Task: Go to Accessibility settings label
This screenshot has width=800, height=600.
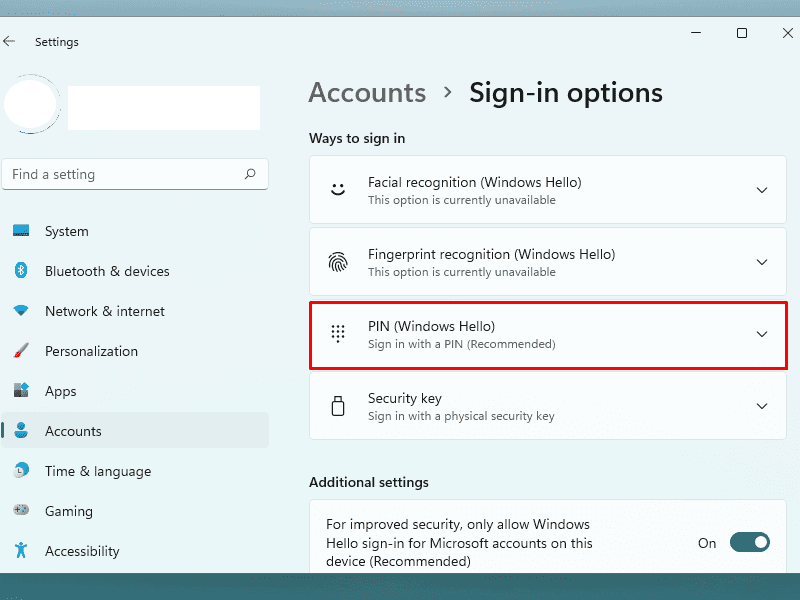Action: (82, 551)
